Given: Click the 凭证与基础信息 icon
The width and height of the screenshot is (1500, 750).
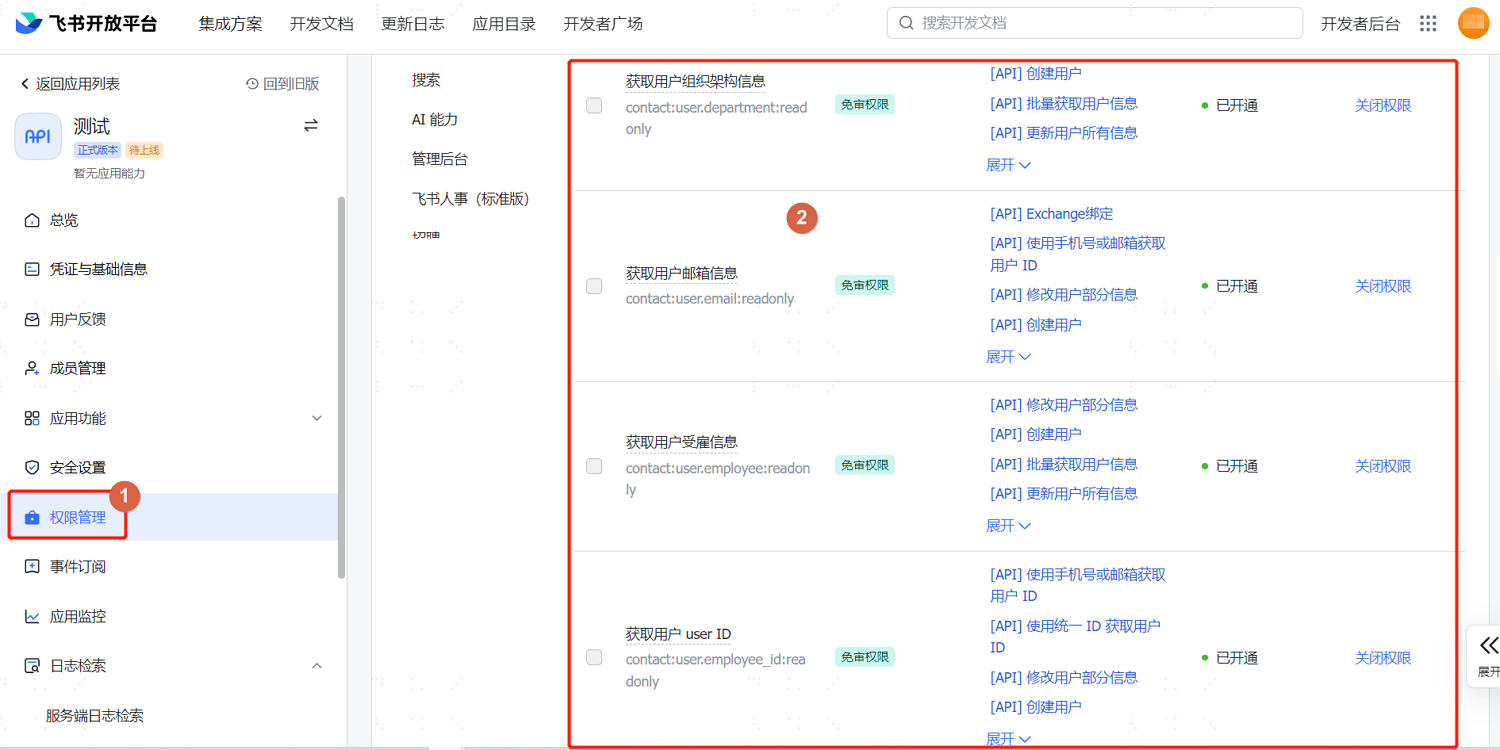Looking at the screenshot, I should point(32,269).
